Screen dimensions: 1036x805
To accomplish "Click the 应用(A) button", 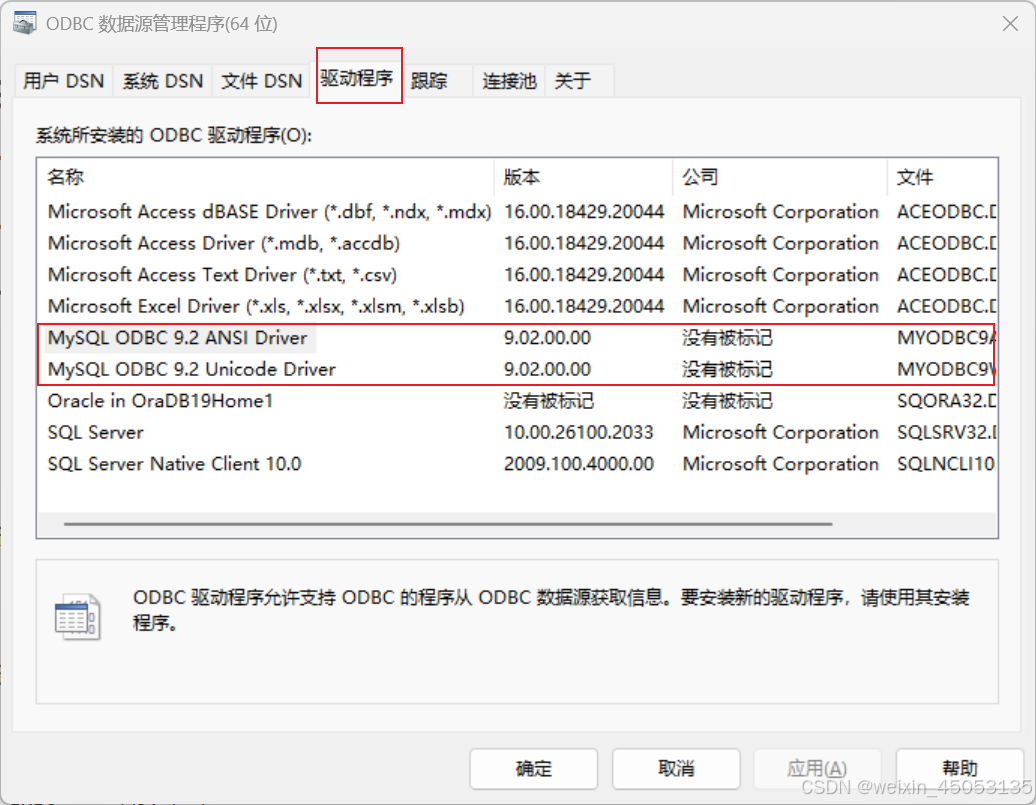I will click(817, 769).
